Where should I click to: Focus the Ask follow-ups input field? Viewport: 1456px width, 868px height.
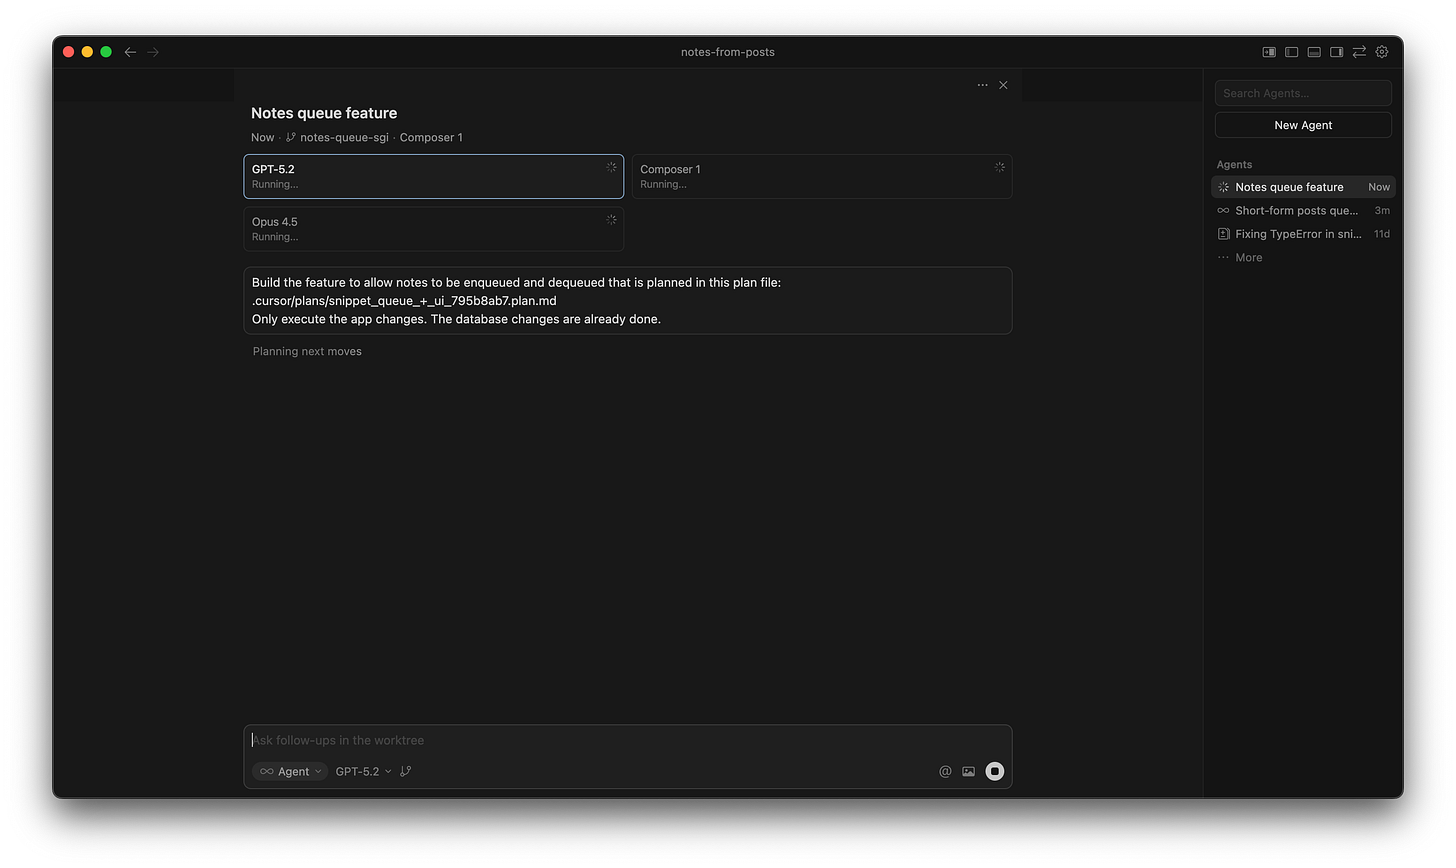tap(628, 740)
